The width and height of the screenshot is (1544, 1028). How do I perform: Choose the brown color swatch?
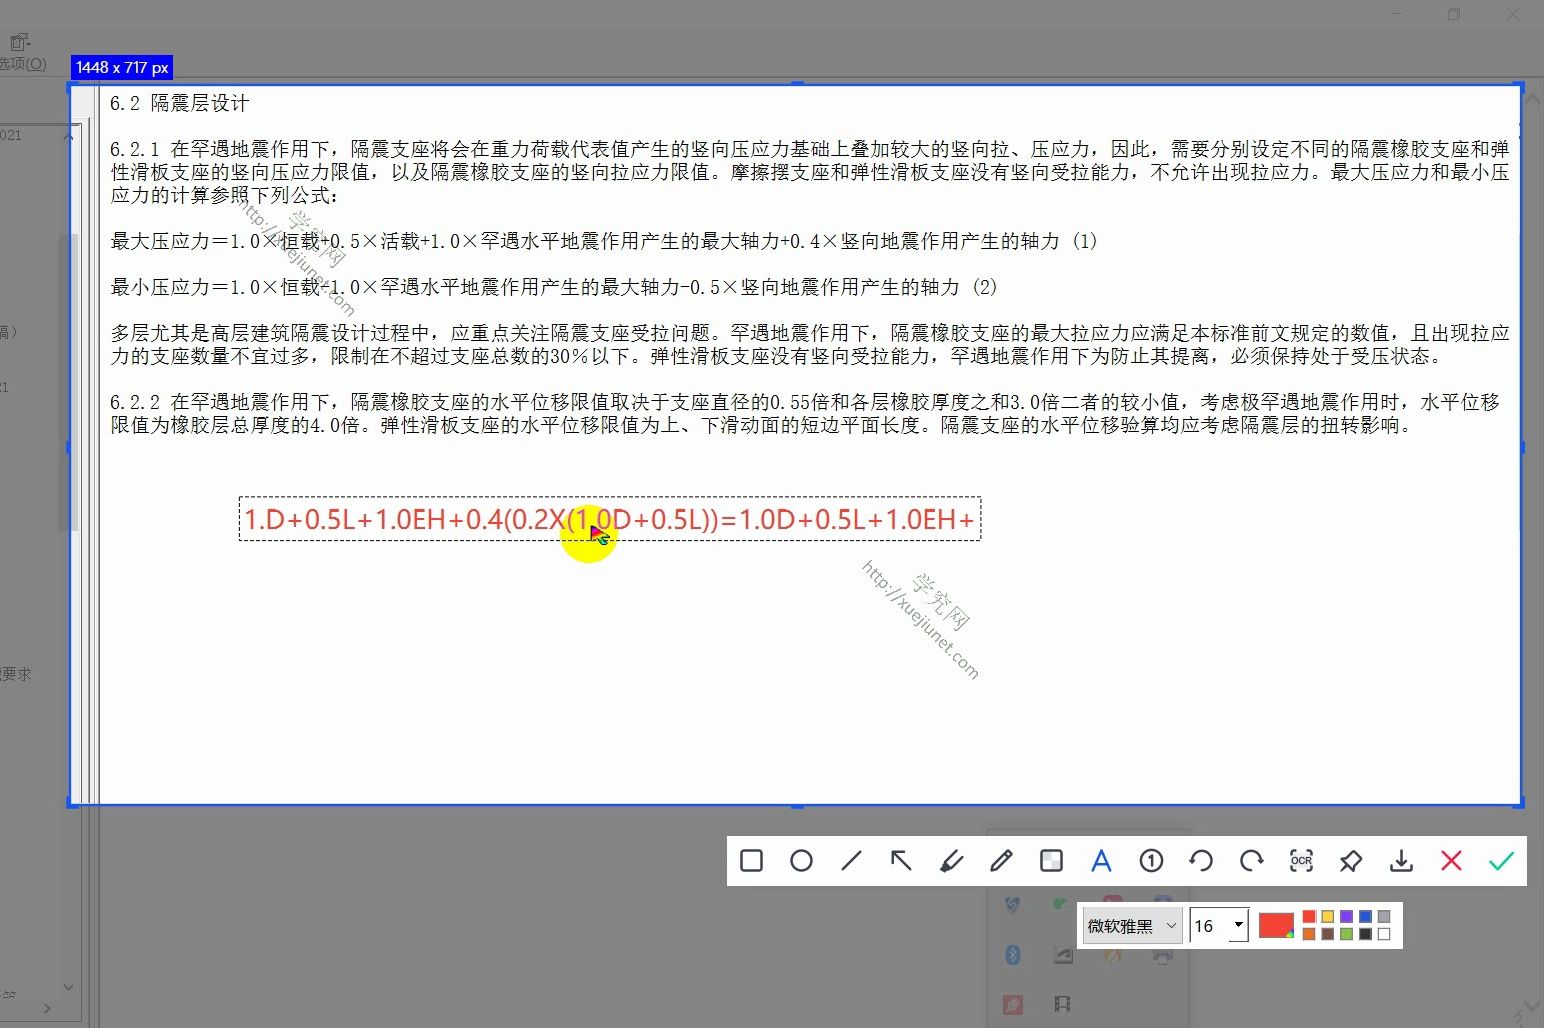point(1327,934)
